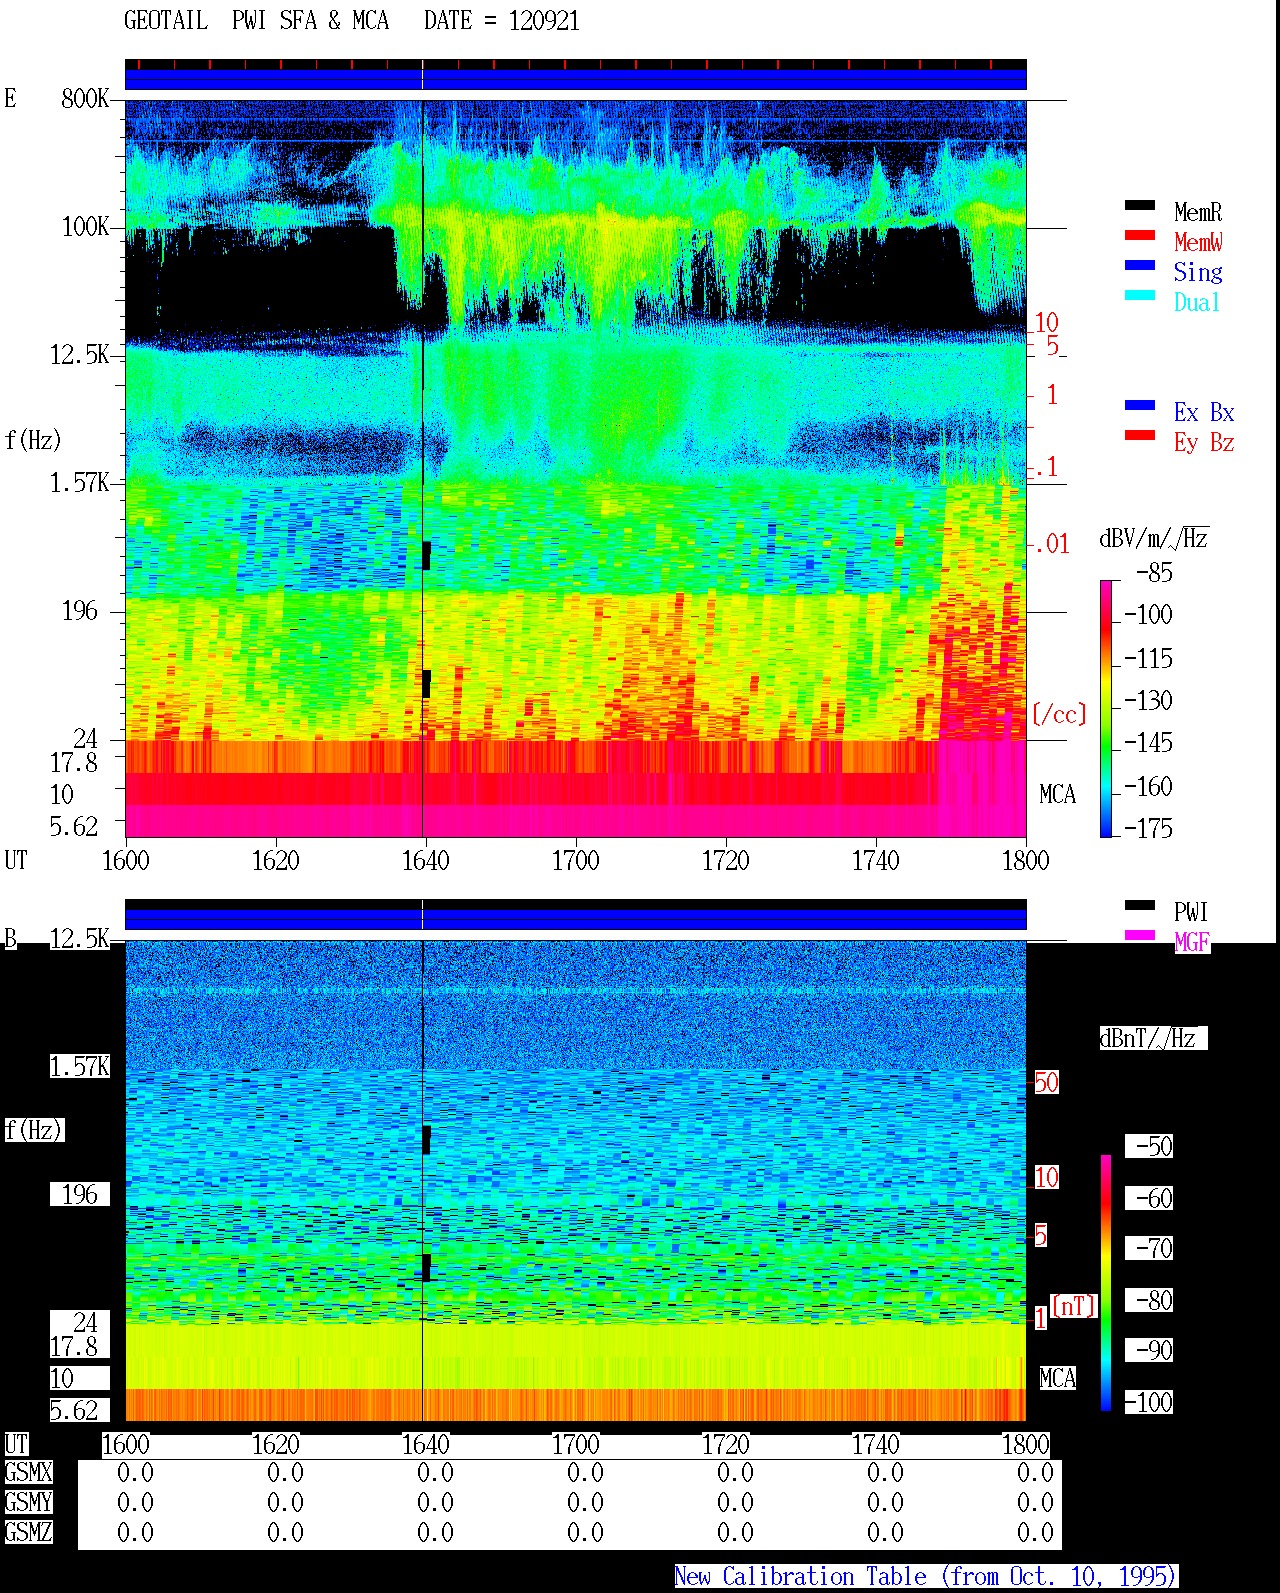
Task: Select the "GSMY" row label
Action: coord(28,1503)
